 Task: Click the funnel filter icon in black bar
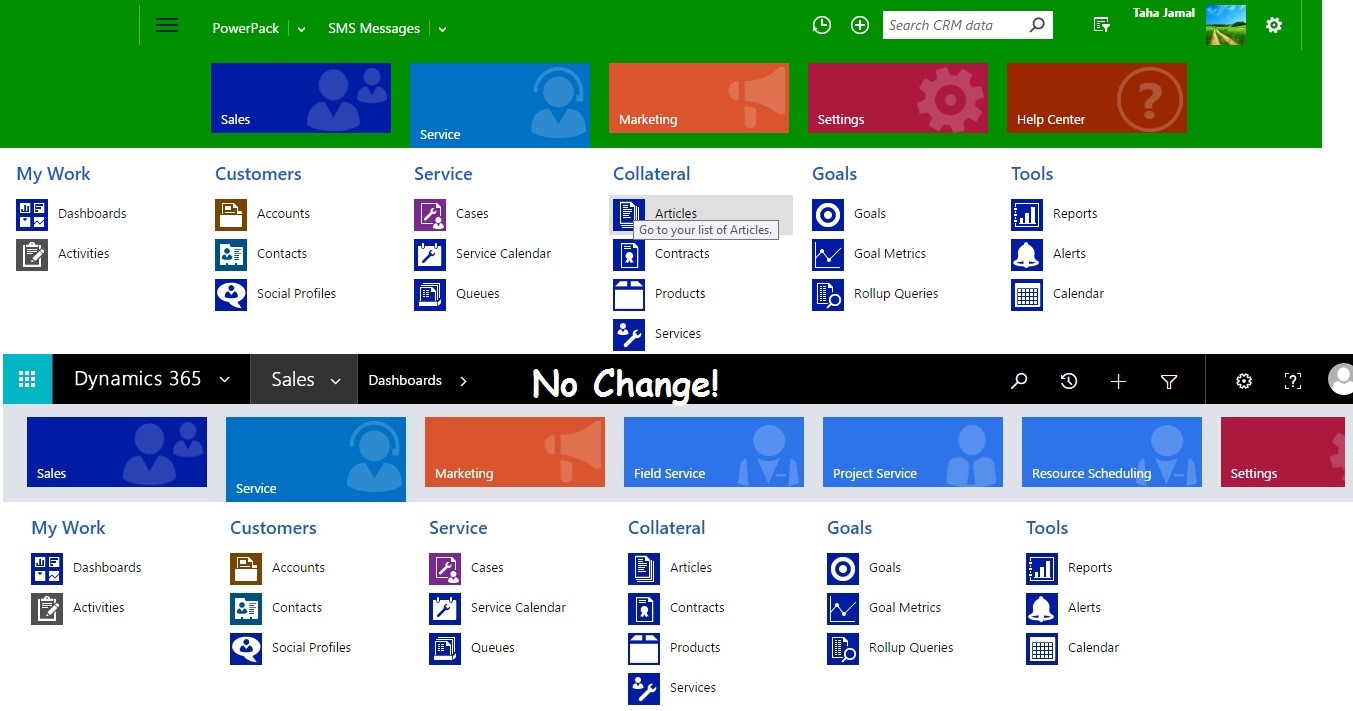[x=1168, y=381]
